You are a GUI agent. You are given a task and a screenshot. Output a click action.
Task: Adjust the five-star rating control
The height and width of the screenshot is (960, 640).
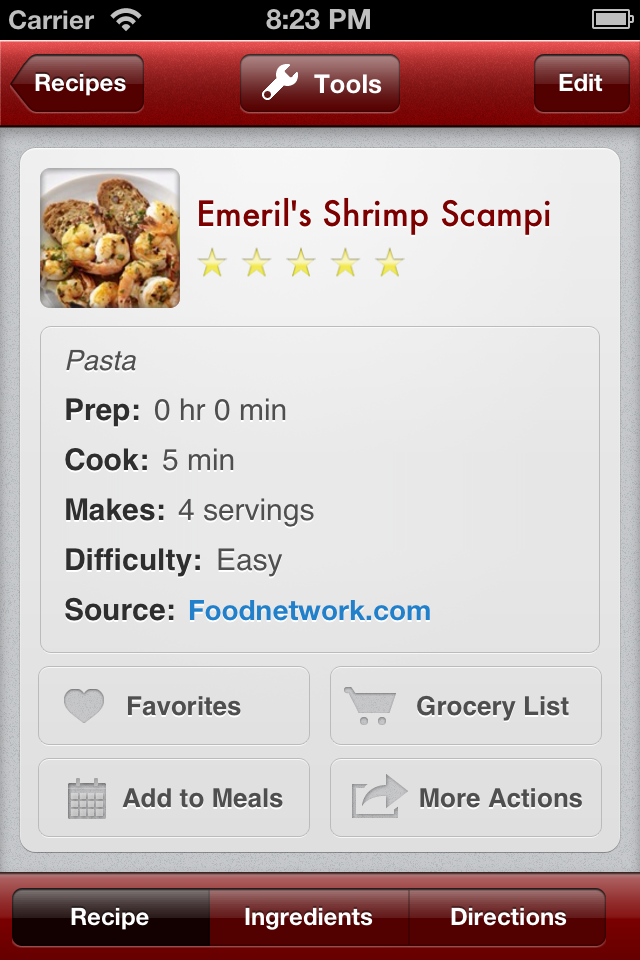click(x=299, y=262)
